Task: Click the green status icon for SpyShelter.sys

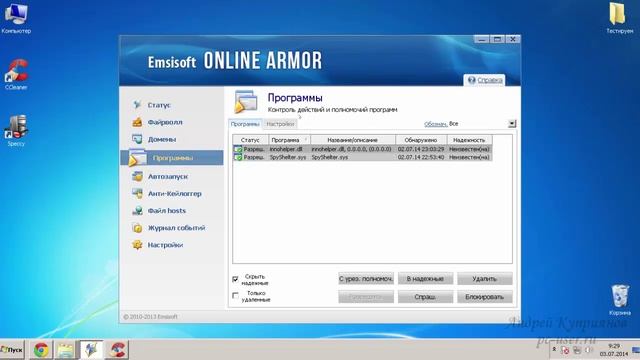Action: (x=238, y=157)
